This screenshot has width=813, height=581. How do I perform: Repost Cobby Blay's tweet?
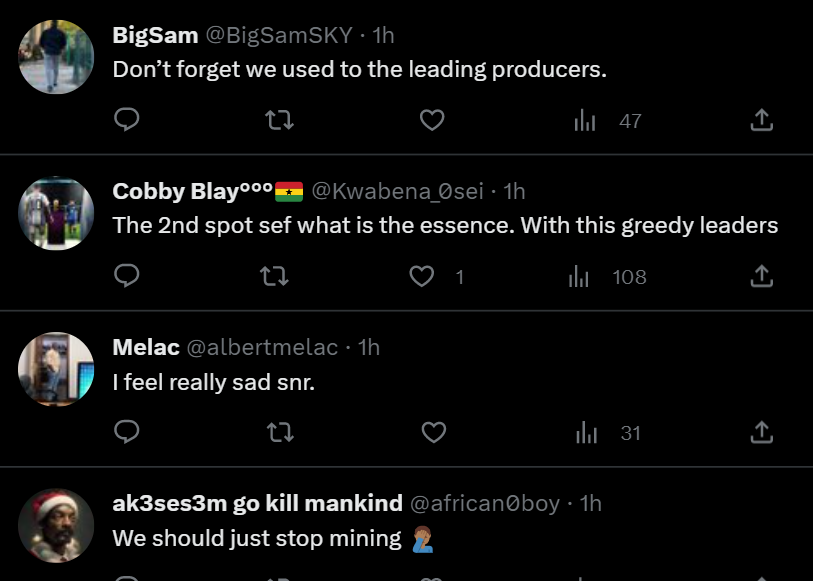(274, 277)
